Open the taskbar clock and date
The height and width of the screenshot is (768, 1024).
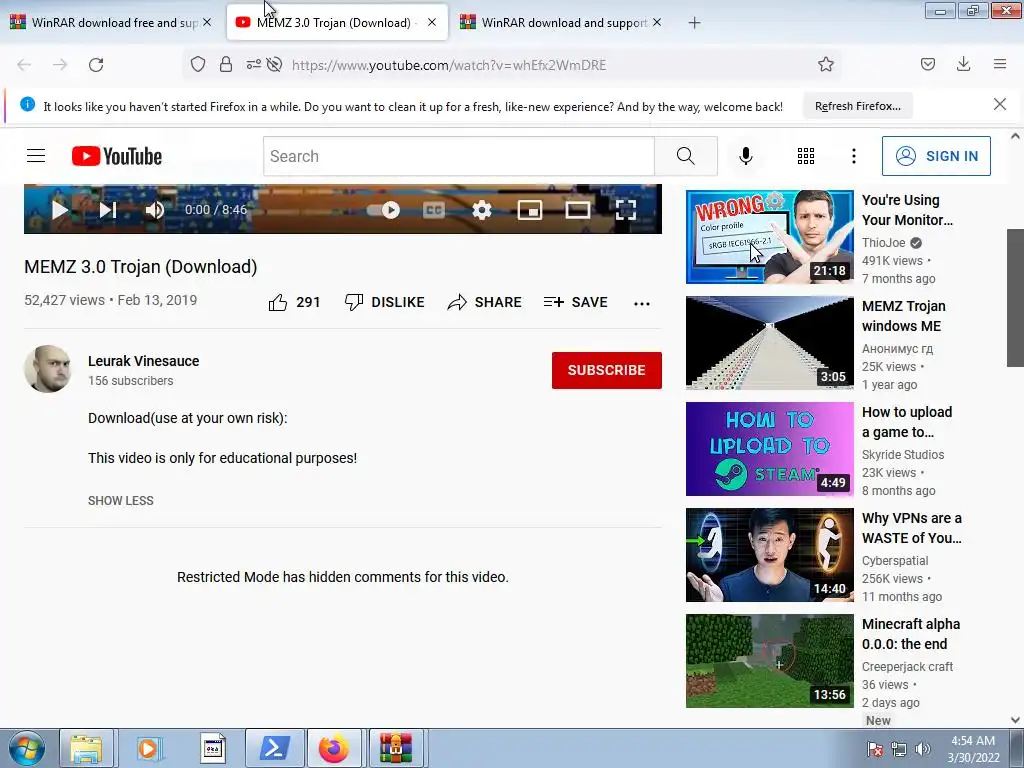tap(973, 749)
